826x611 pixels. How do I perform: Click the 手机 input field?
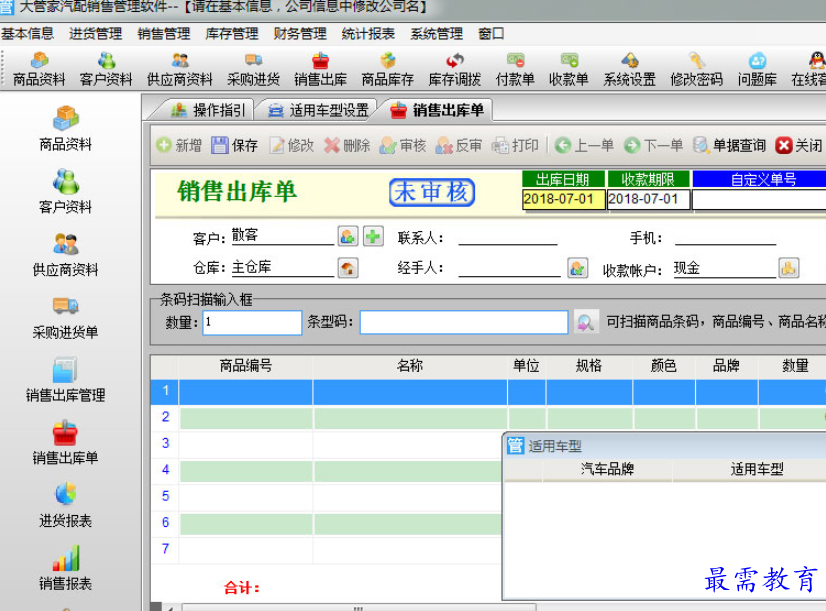[x=725, y=237]
